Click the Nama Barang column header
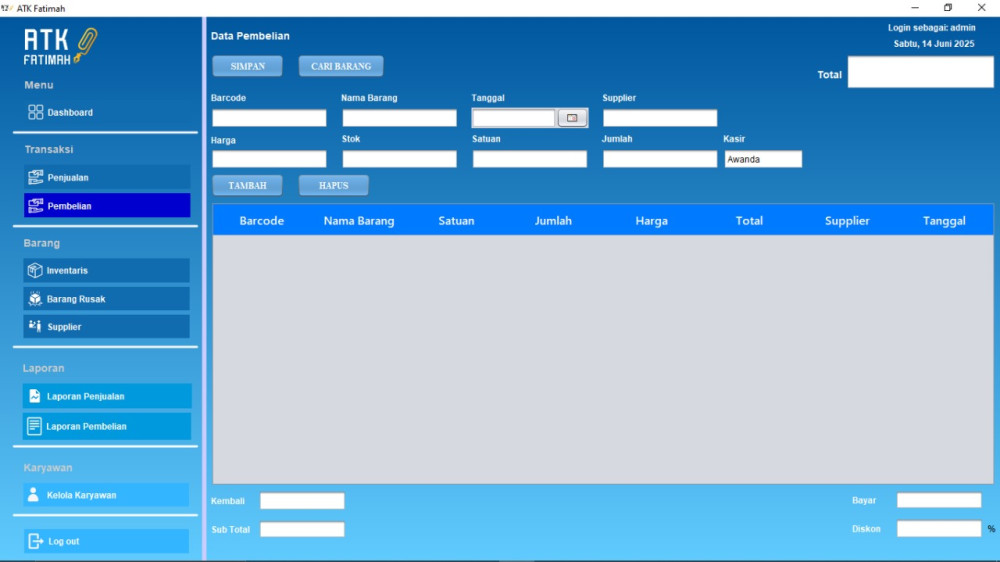 click(x=359, y=221)
